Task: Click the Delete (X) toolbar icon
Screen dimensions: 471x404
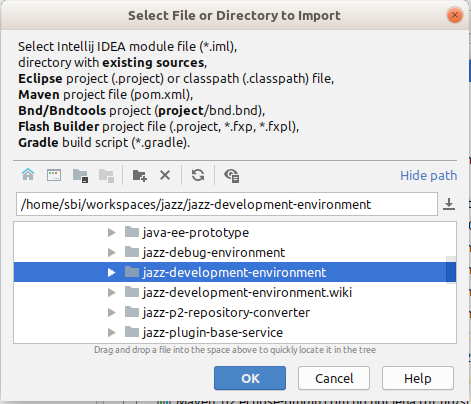Action: click(x=165, y=175)
